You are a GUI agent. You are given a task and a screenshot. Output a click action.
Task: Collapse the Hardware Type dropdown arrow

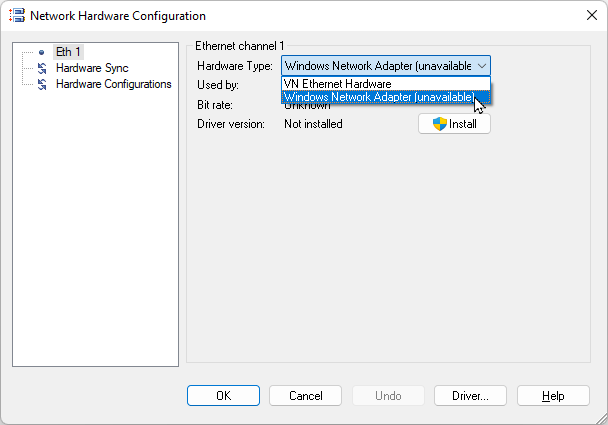pyautogui.click(x=481, y=66)
